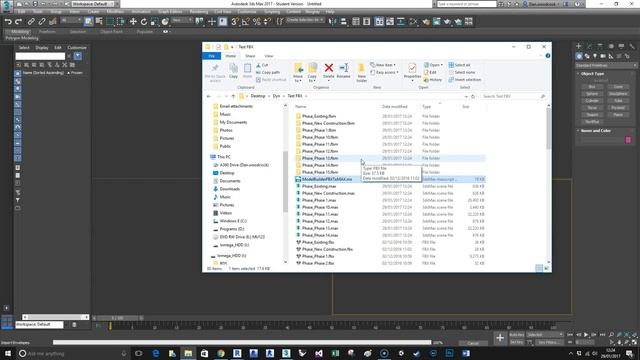The image size is (640, 360).
Task: Open the Material Editor in 3ds Max toolbar
Action: coord(426,22)
